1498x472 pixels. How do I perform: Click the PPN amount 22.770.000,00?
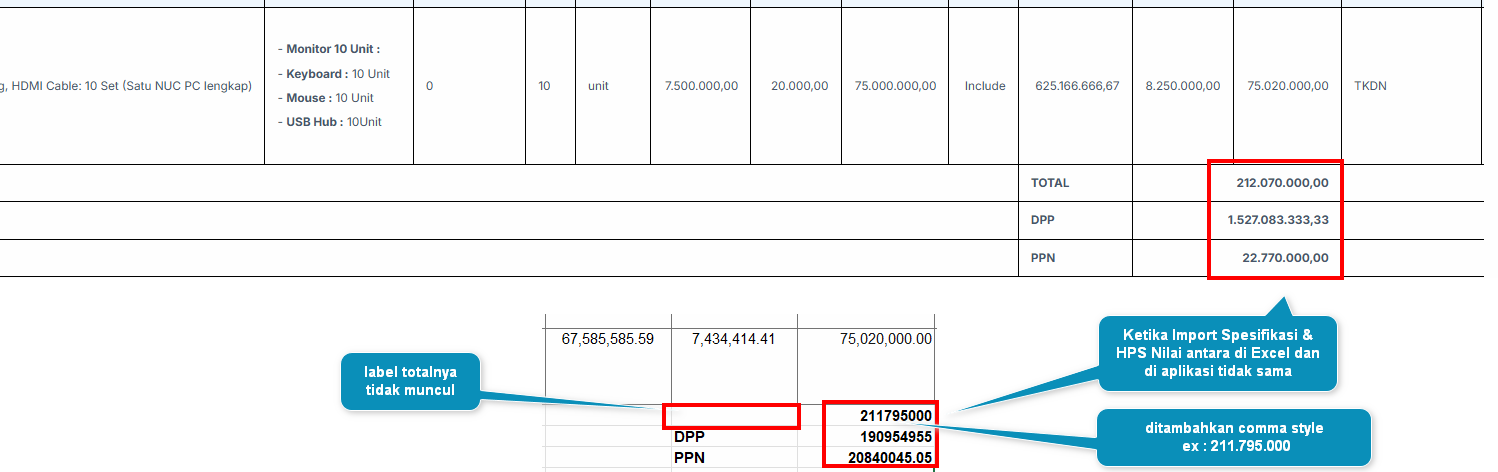coord(1285,258)
